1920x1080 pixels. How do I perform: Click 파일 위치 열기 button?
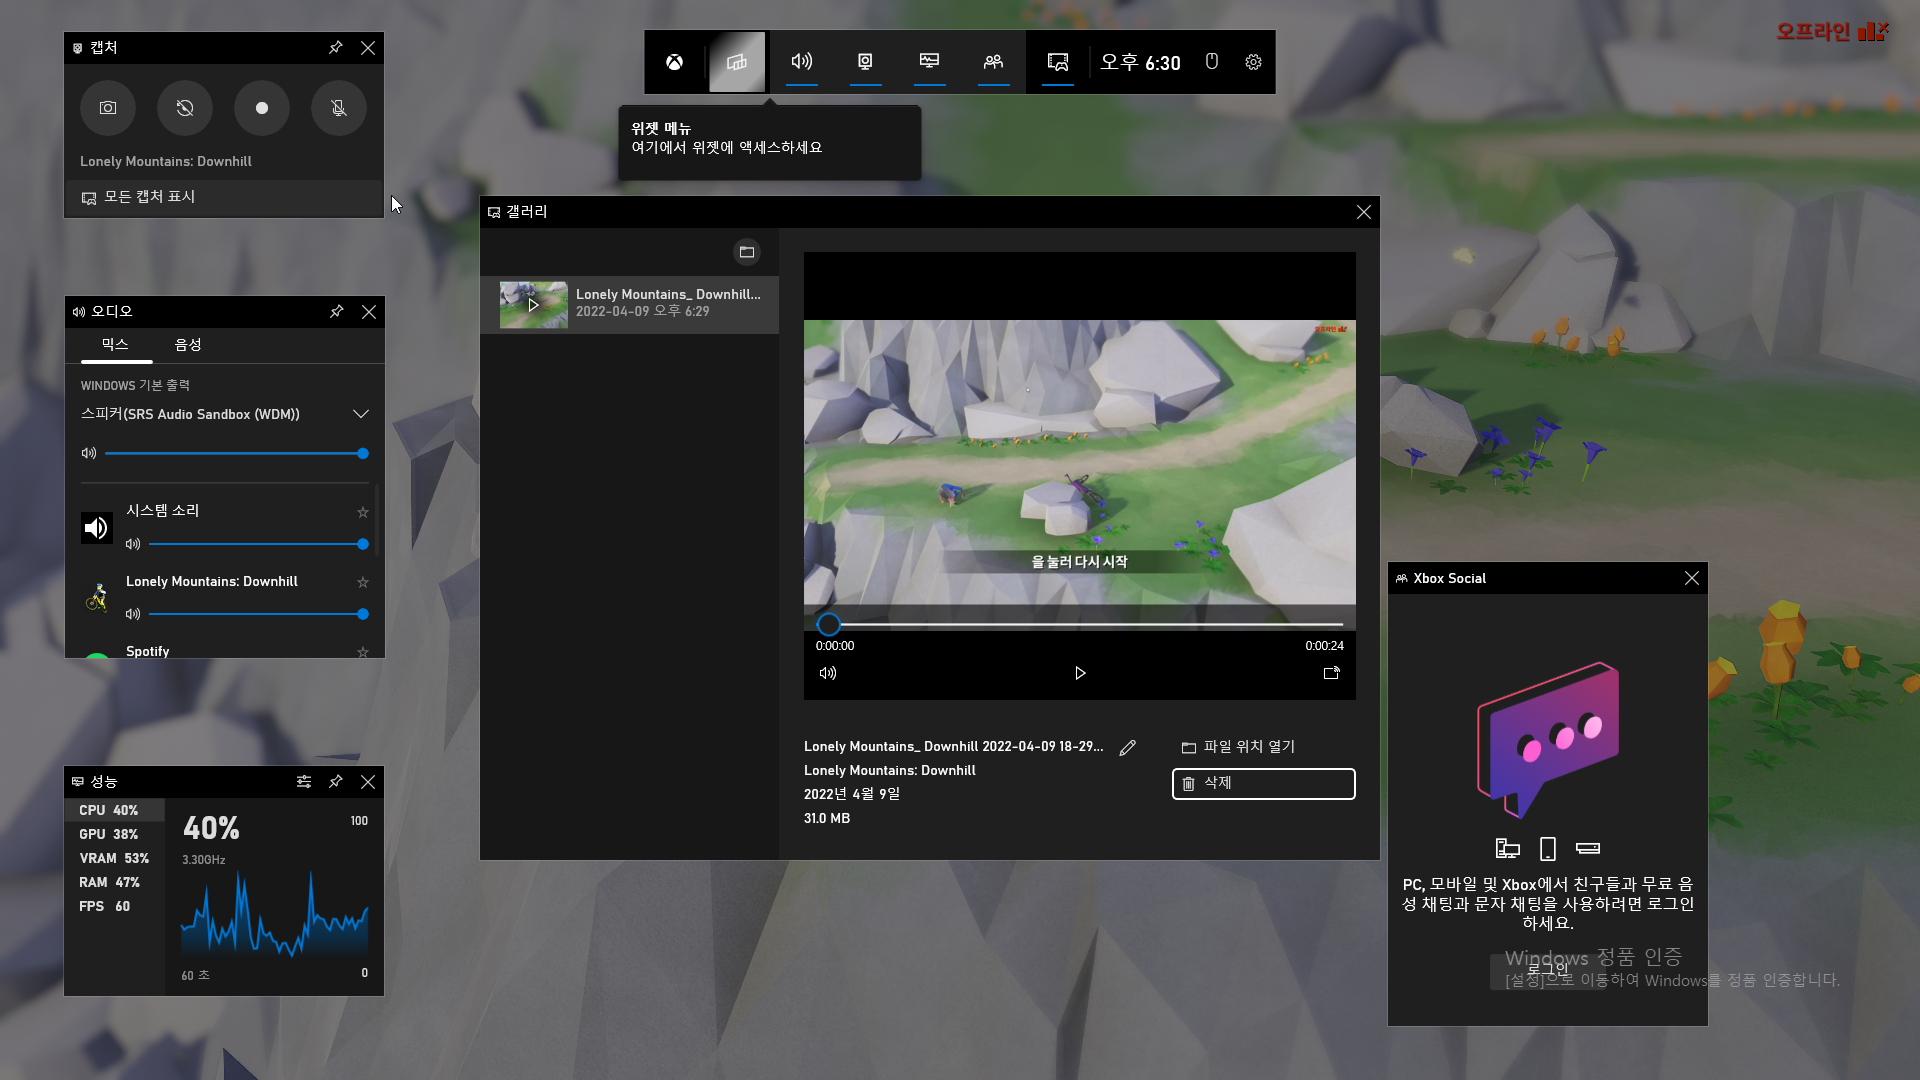click(1239, 747)
